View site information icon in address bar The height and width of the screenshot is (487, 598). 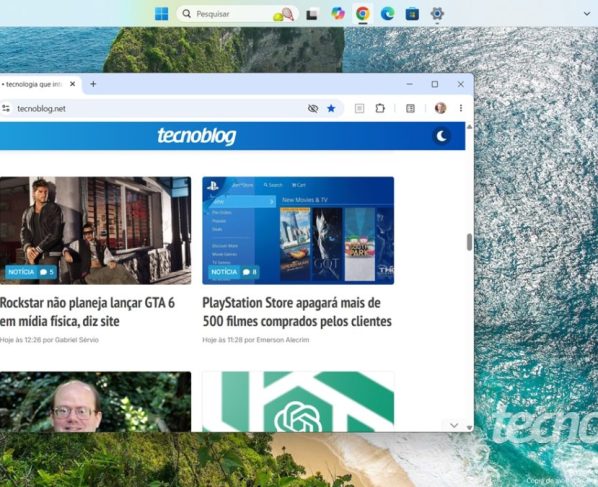pyautogui.click(x=5, y=109)
